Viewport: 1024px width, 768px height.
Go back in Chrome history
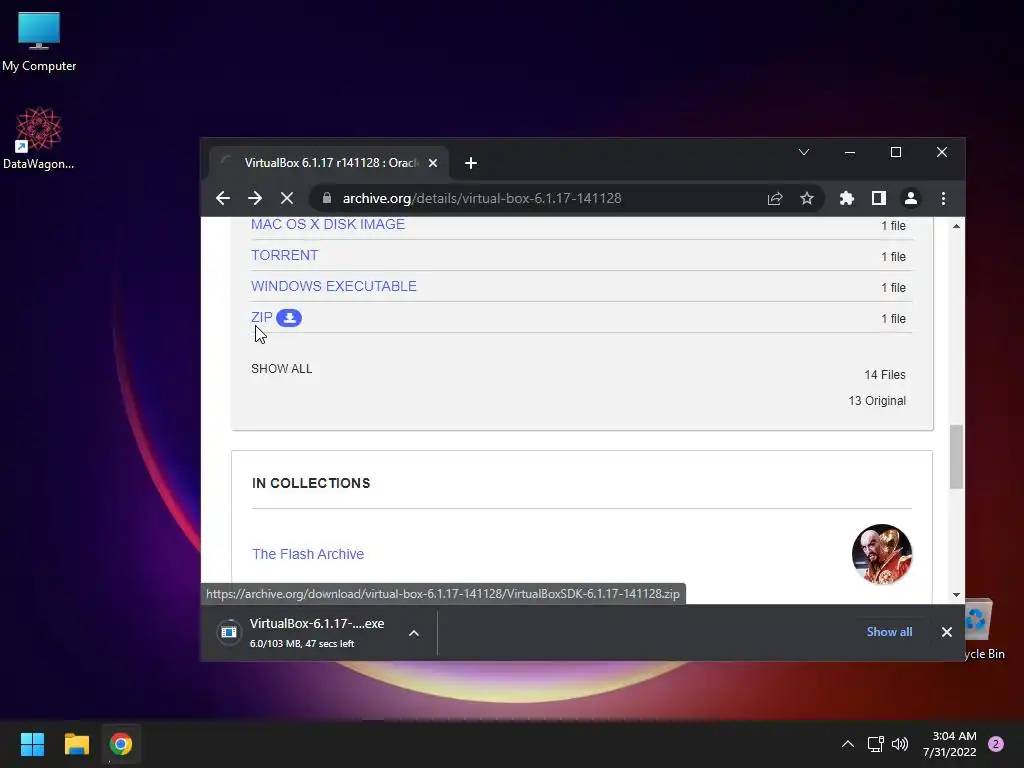tap(223, 198)
